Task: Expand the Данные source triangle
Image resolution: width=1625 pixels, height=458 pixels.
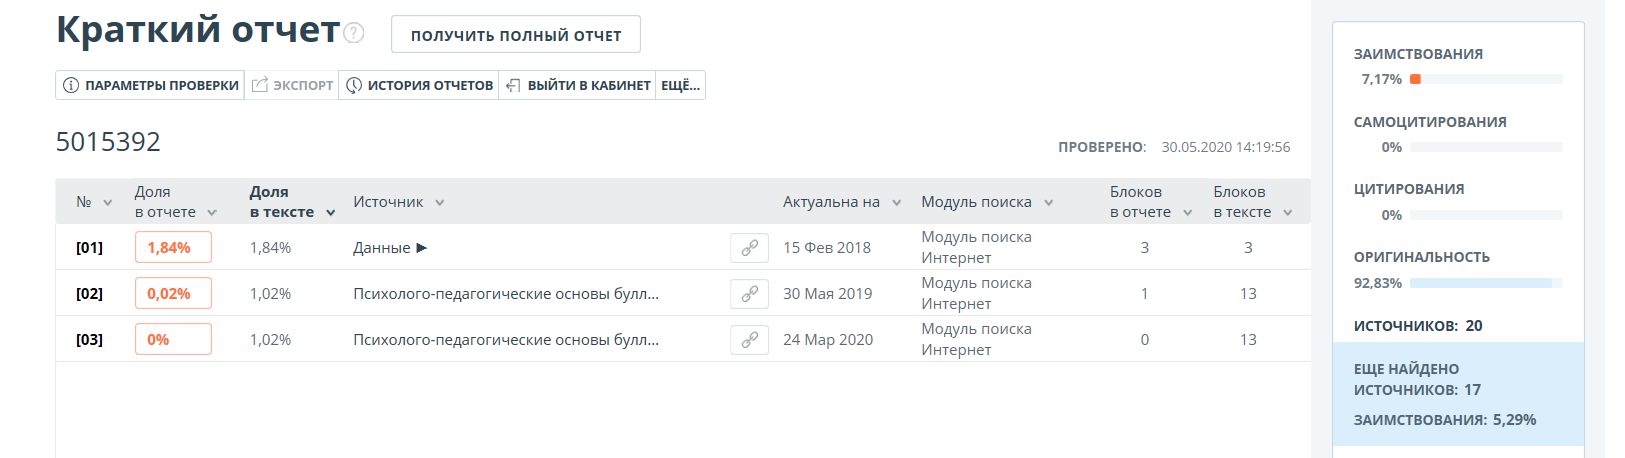Action: 422,248
